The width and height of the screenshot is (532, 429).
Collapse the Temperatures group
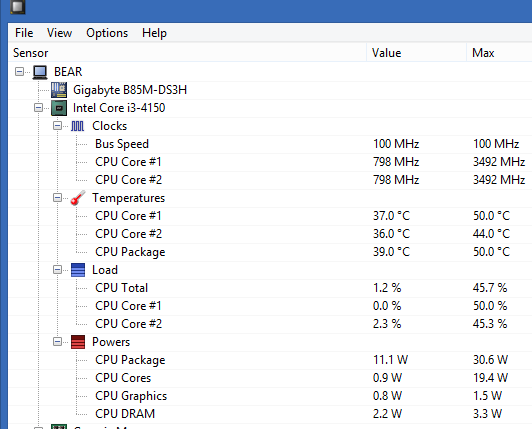[57, 198]
